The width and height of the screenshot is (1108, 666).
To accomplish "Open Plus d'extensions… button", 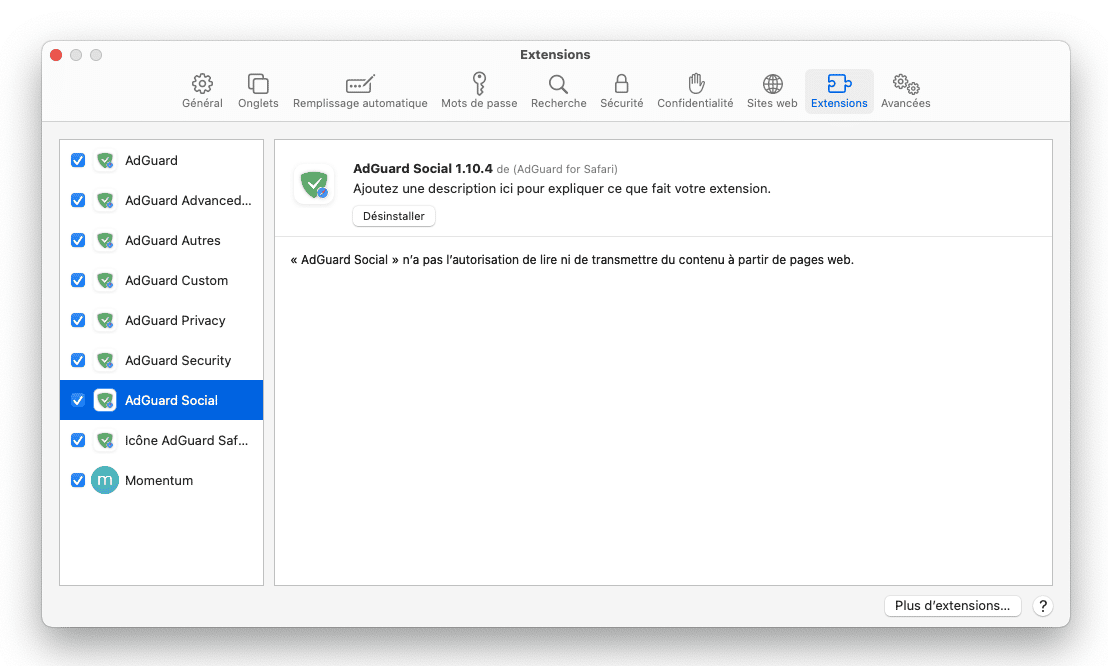I will click(x=953, y=606).
